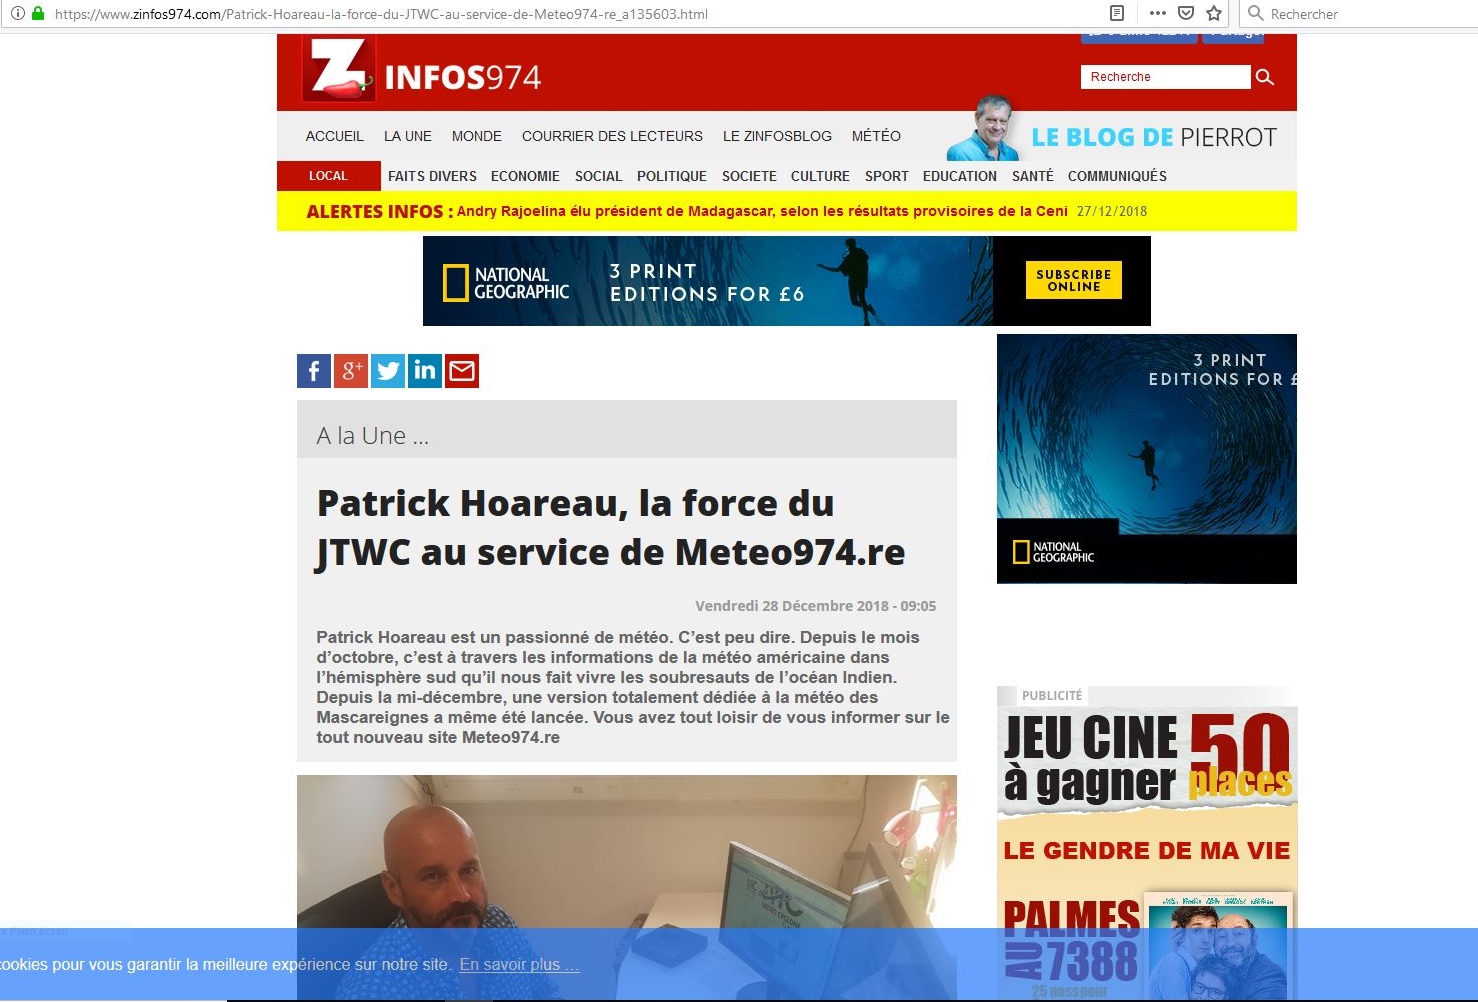Open LE ZINFOSBLOG page
This screenshot has width=1478, height=1002.
tap(777, 136)
